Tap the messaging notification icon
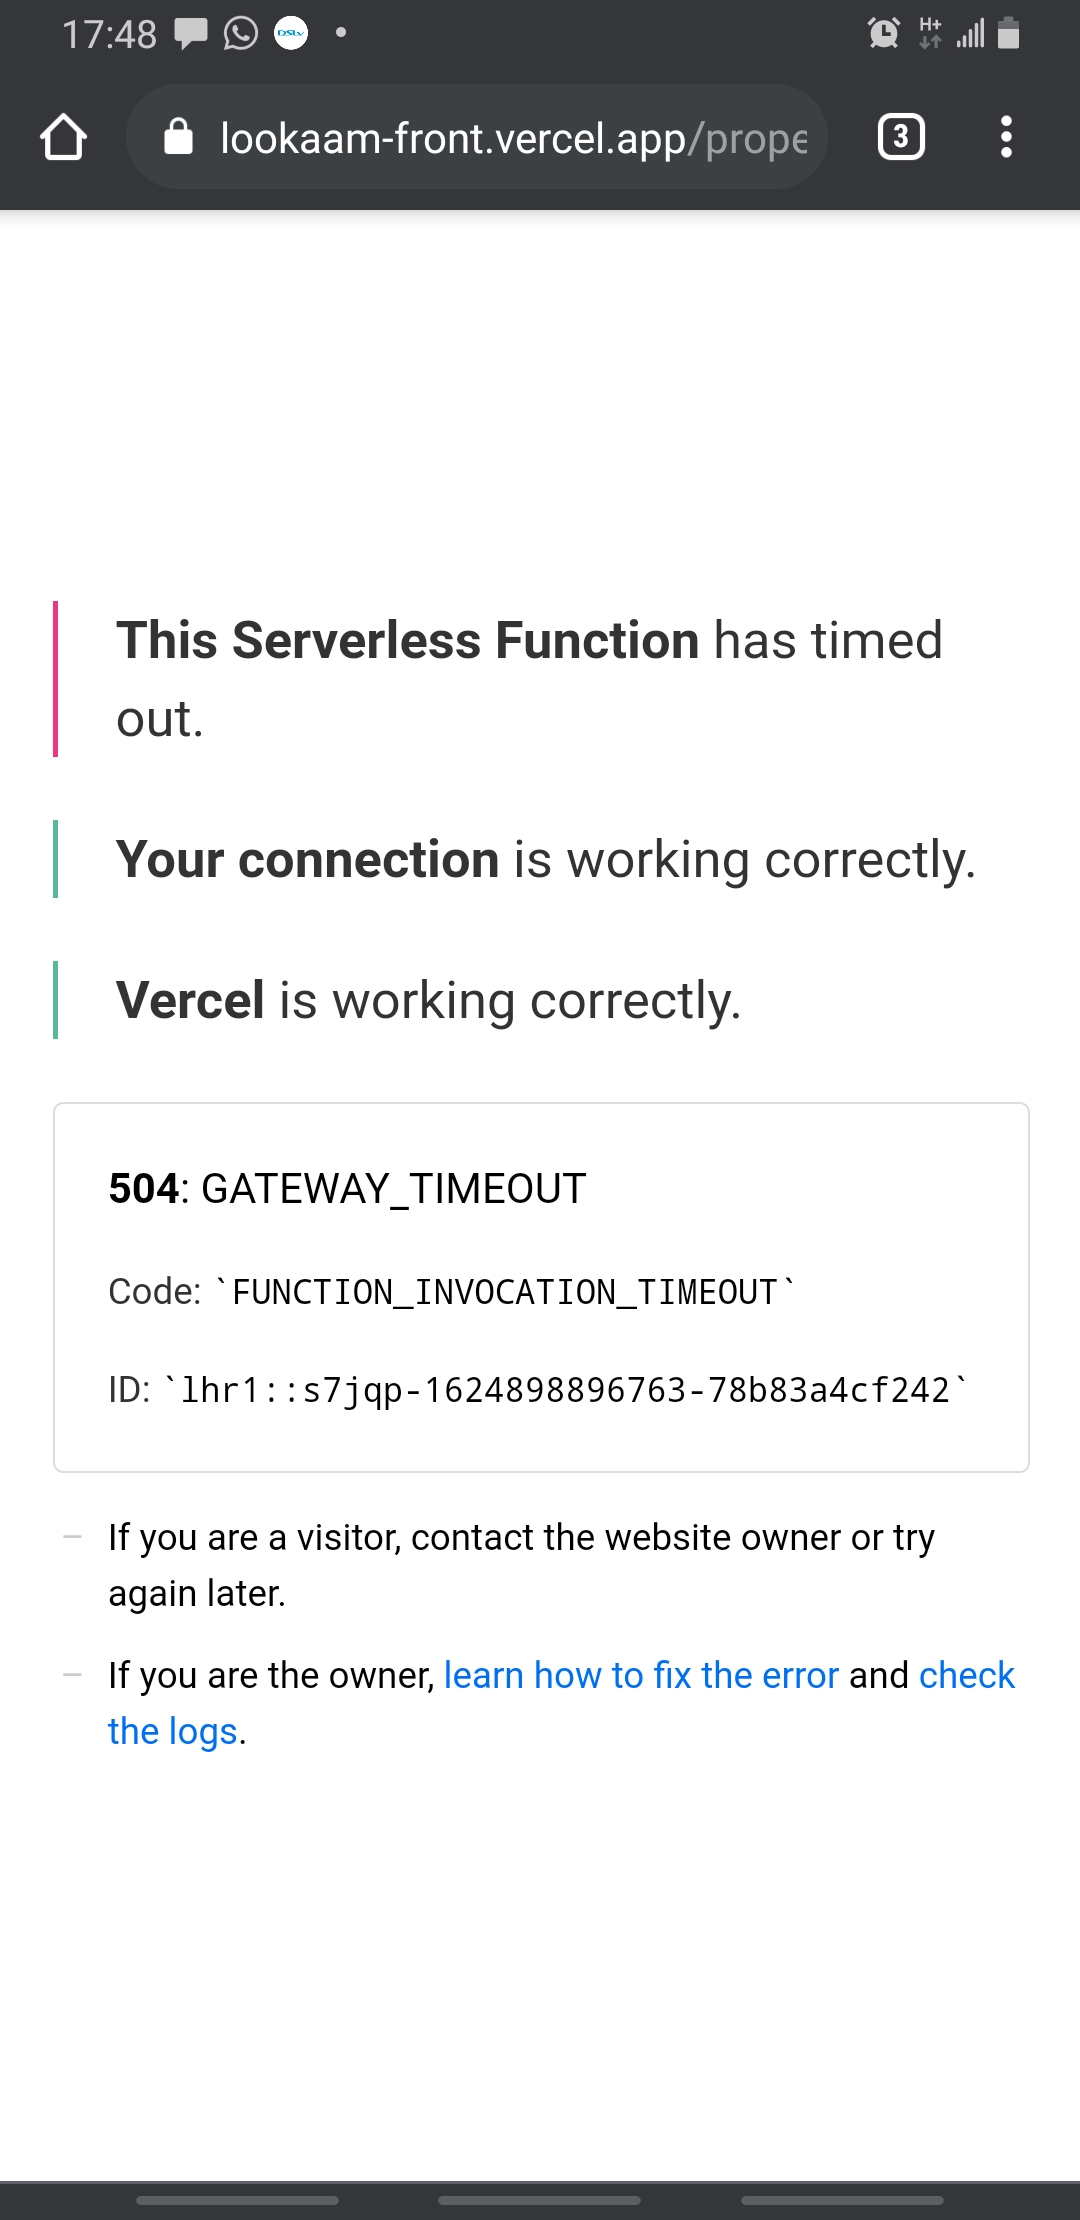Viewport: 1080px width, 2220px height. coord(188,33)
